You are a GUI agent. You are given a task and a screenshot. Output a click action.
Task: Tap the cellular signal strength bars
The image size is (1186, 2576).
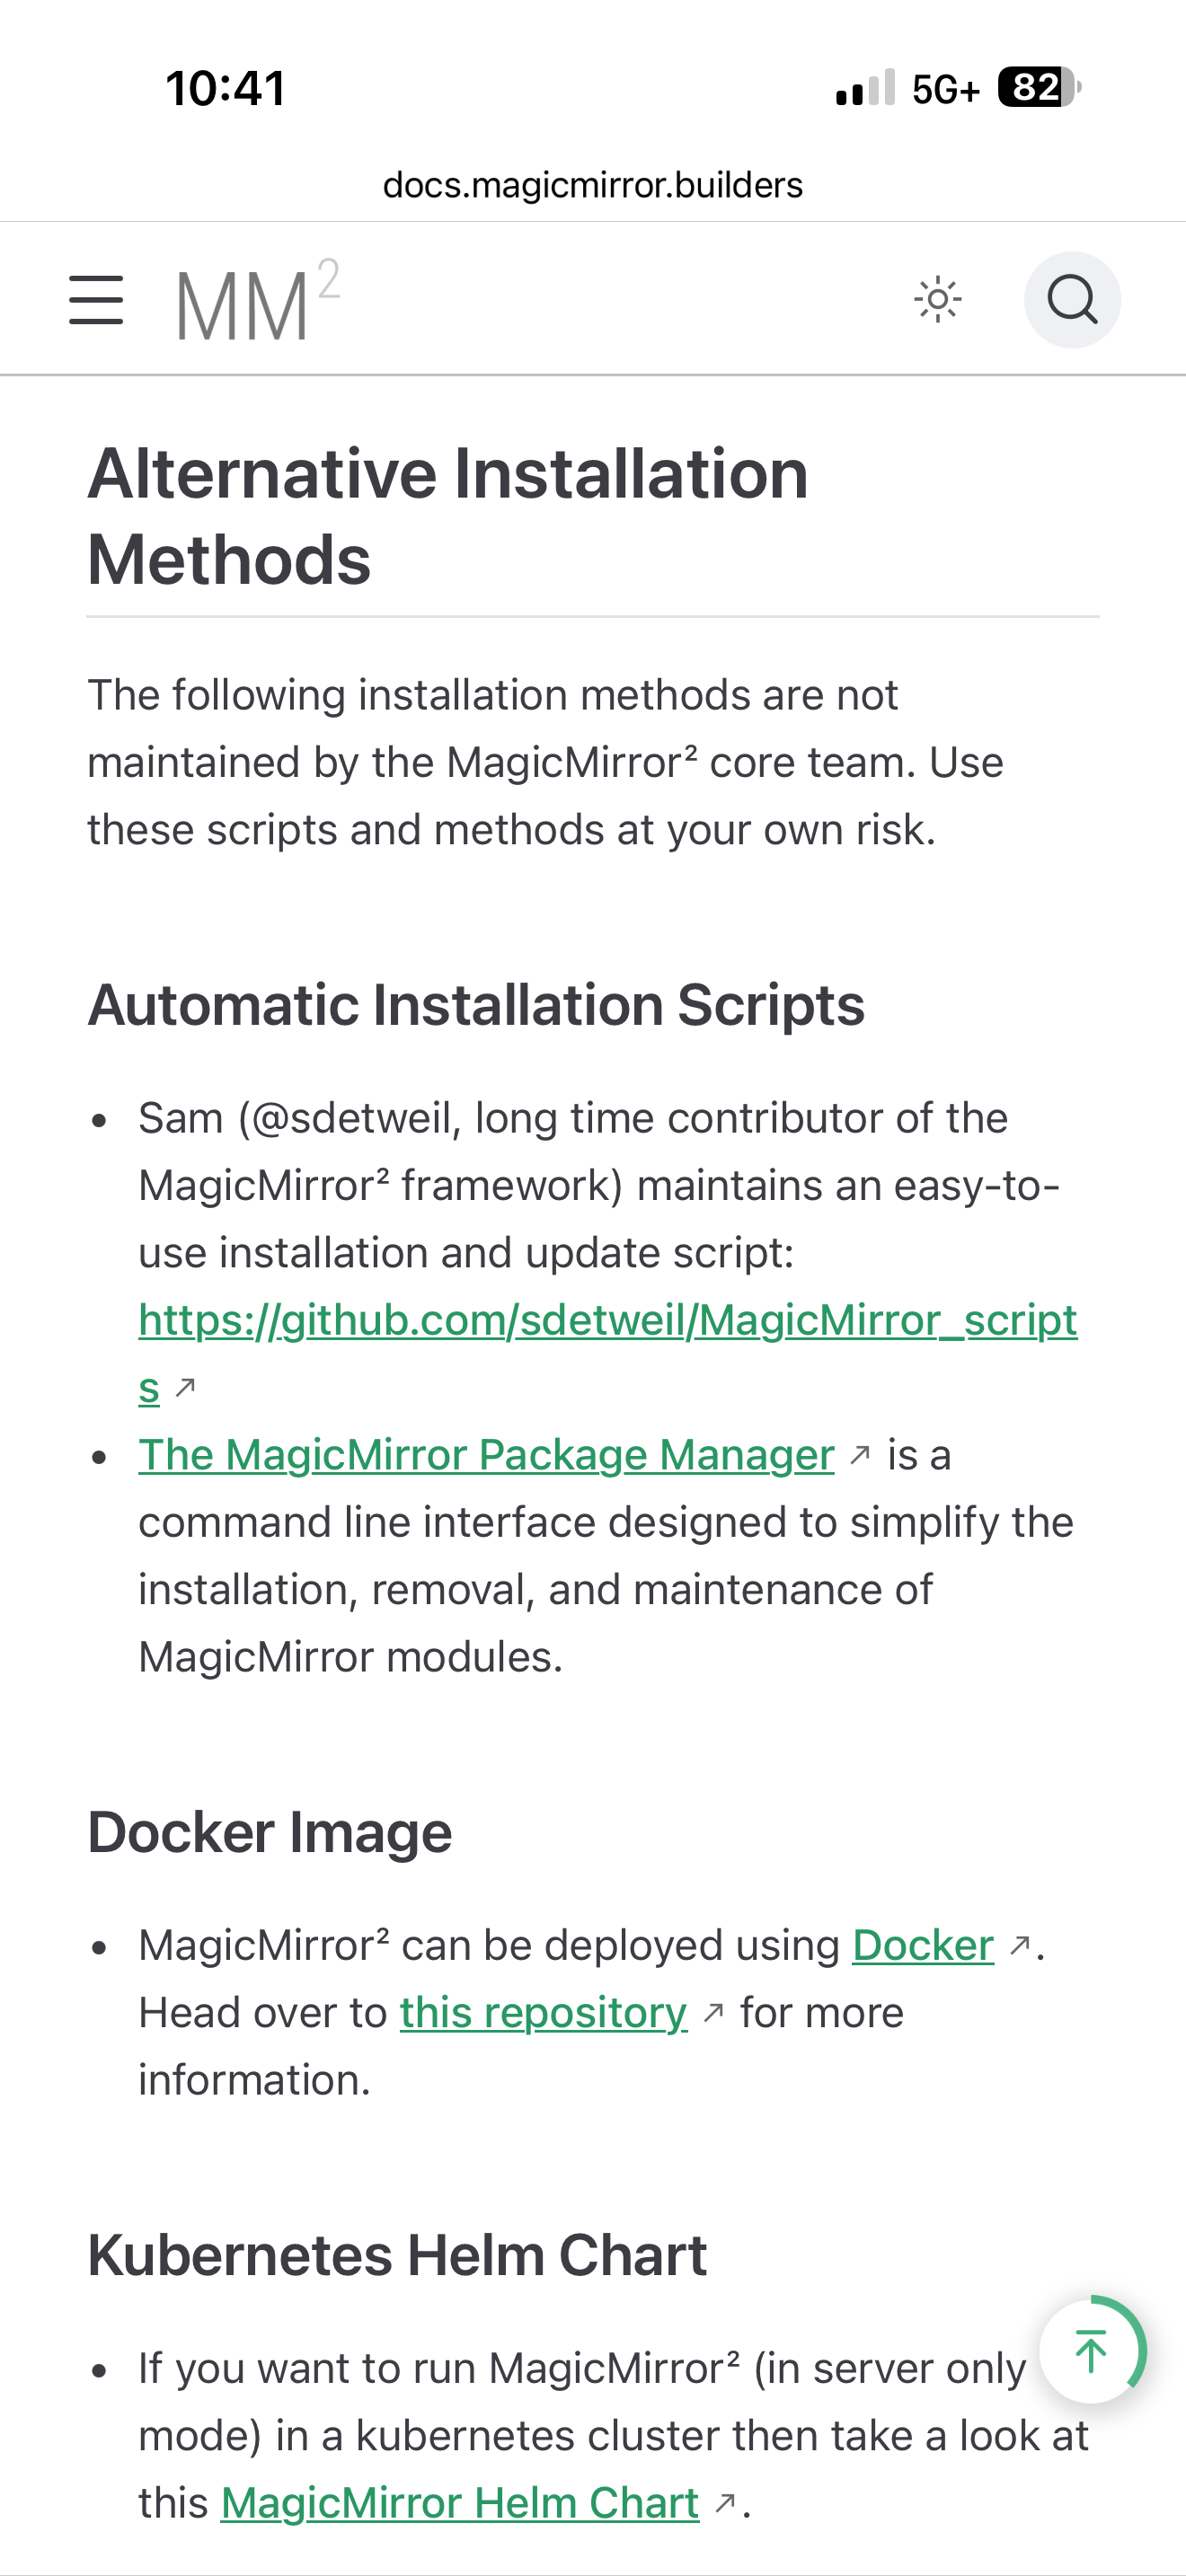[865, 88]
